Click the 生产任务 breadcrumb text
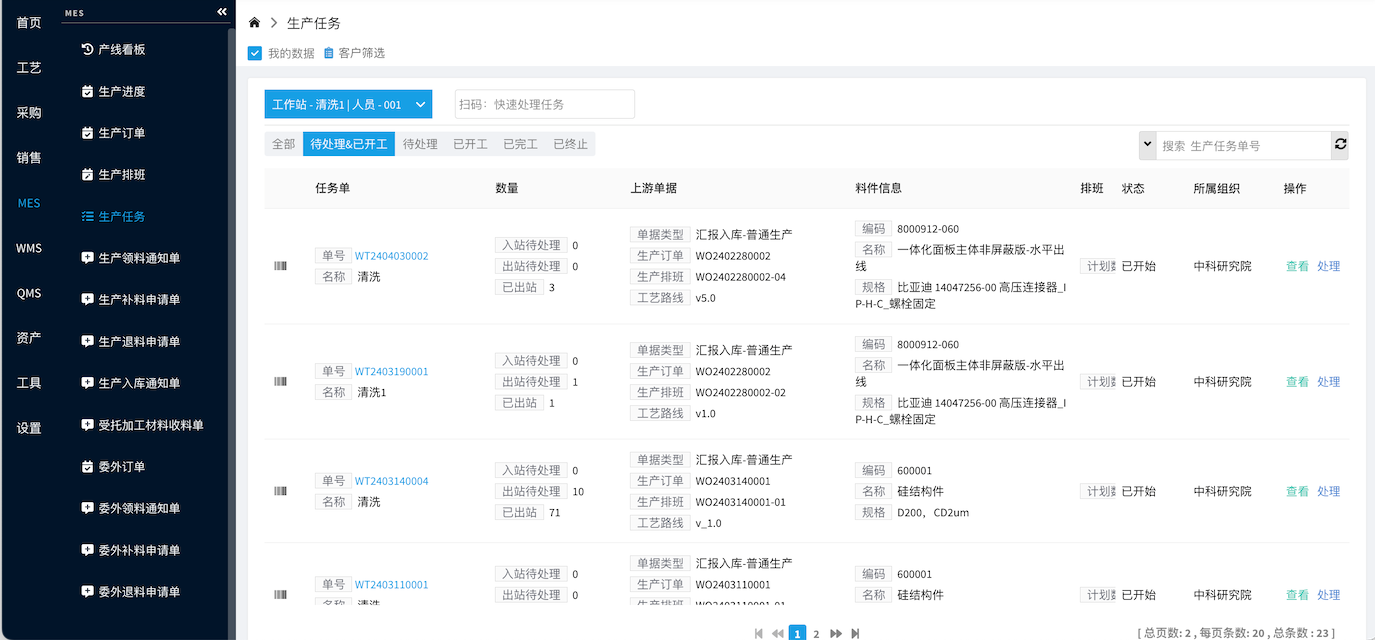Screen dimensions: 1375x640 tap(314, 23)
